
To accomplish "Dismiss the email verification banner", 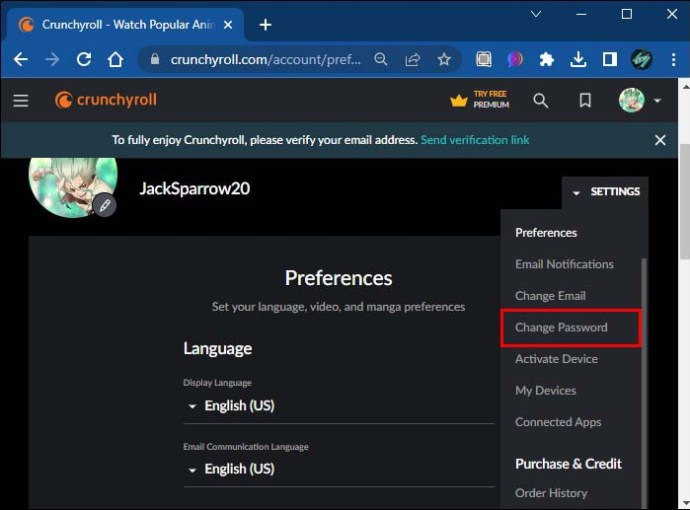I will click(660, 140).
